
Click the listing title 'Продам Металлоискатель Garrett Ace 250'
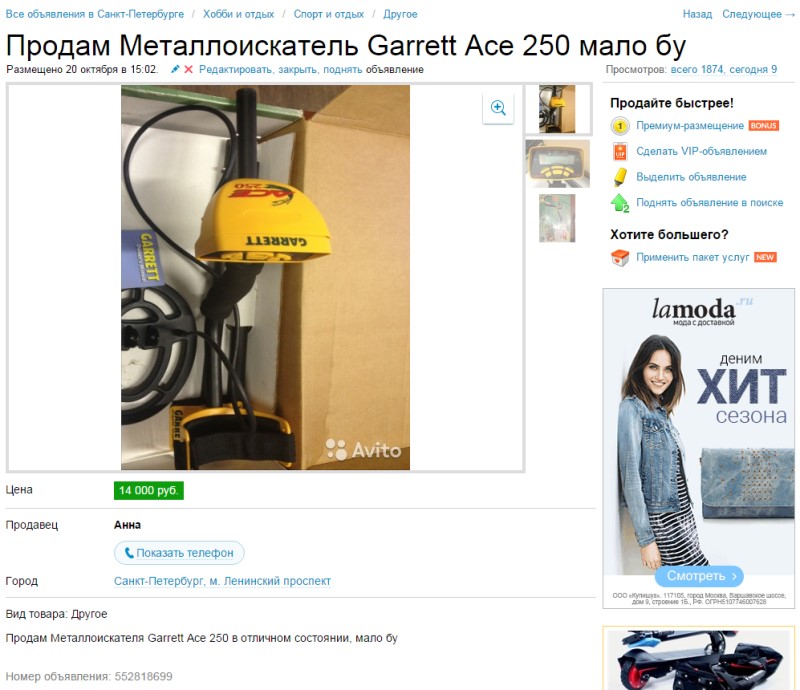click(345, 45)
